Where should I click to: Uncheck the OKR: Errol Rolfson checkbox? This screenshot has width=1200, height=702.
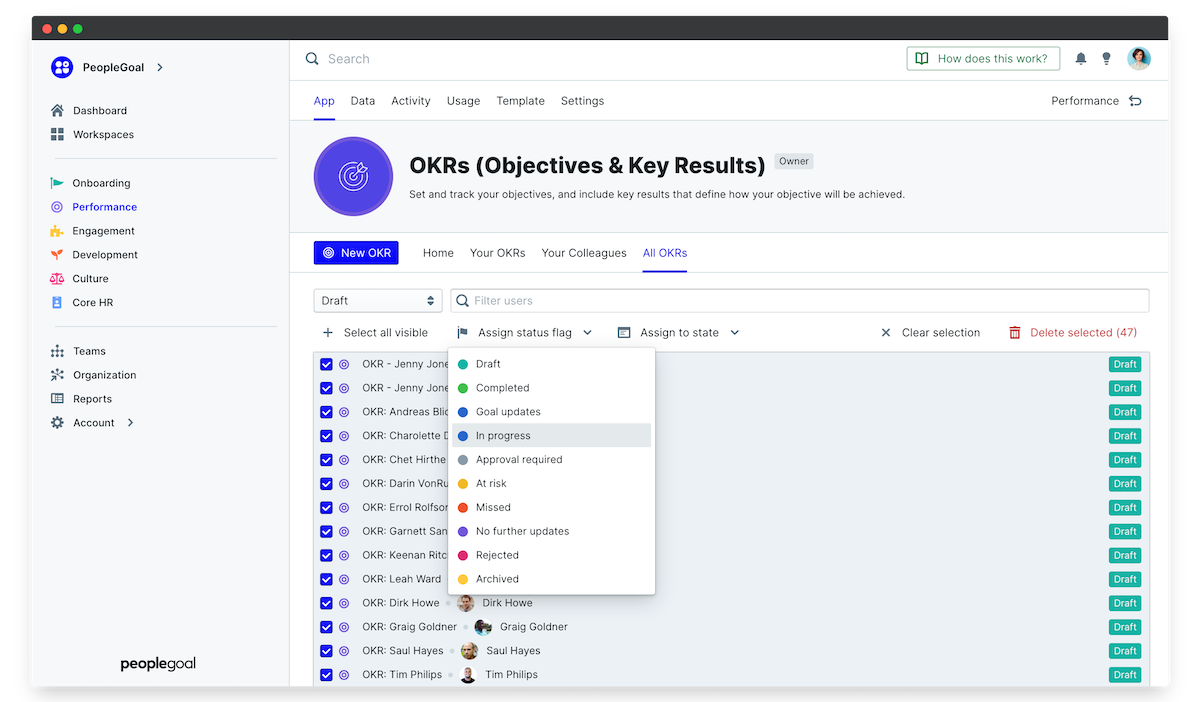[x=326, y=508]
